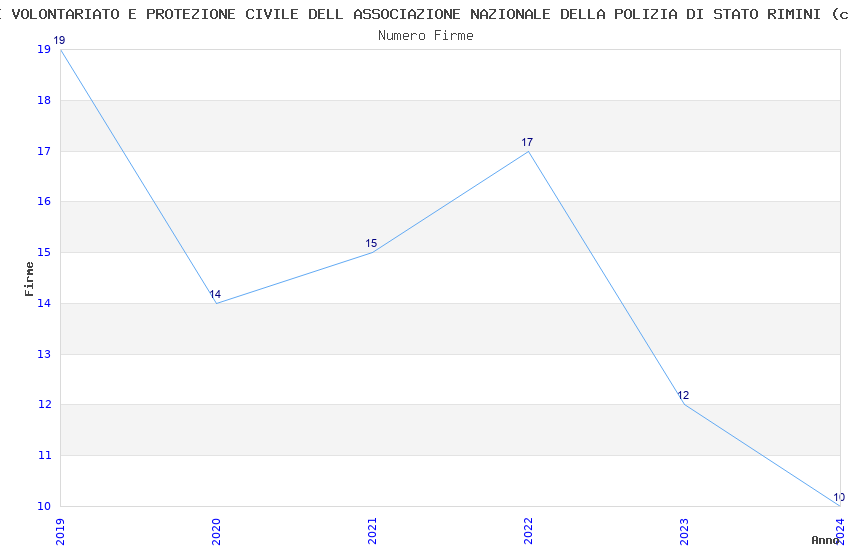
Task: Click the "Numero Firme" chart subtitle
Action: coord(425,36)
